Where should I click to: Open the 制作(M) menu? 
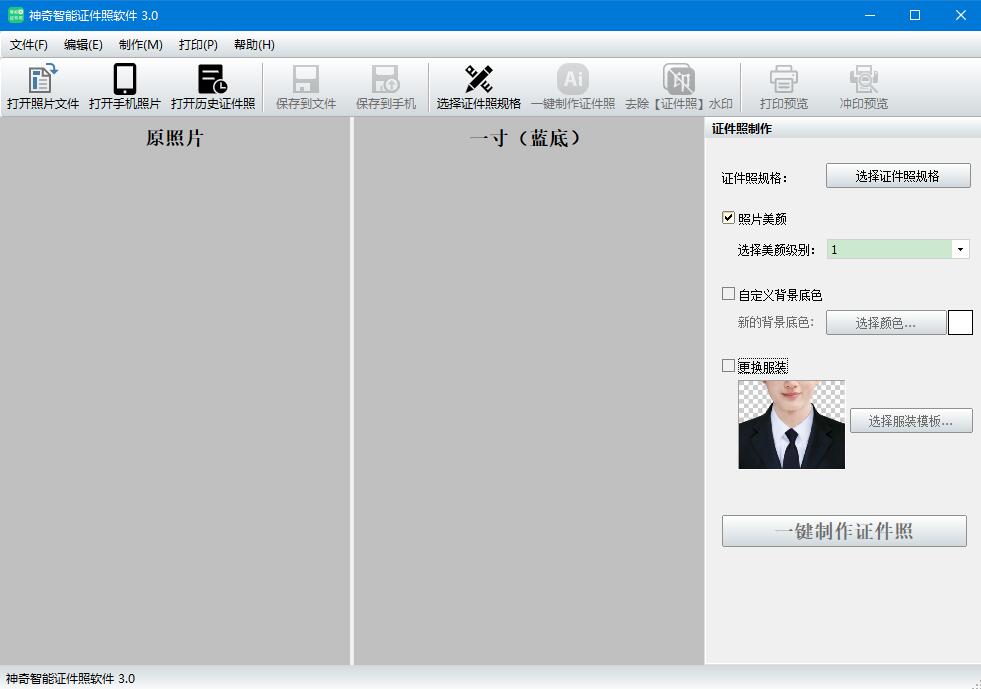[141, 44]
